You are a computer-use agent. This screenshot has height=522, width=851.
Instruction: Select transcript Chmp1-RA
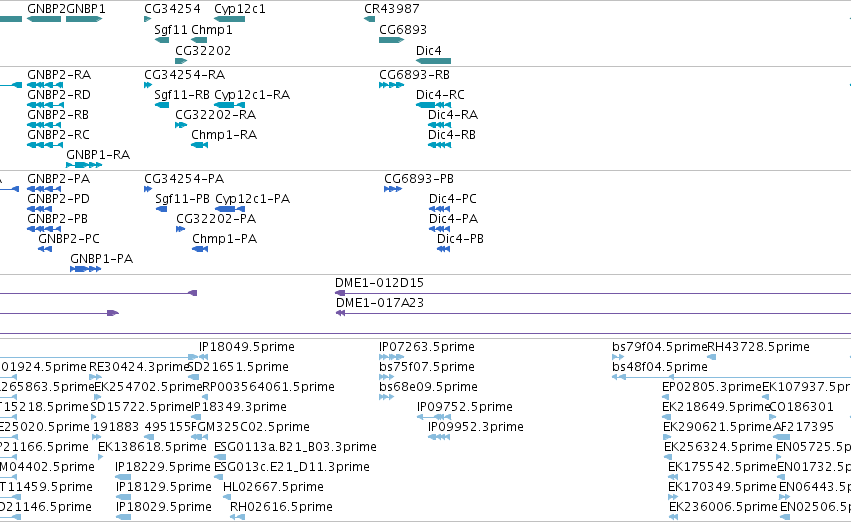[x=224, y=135]
